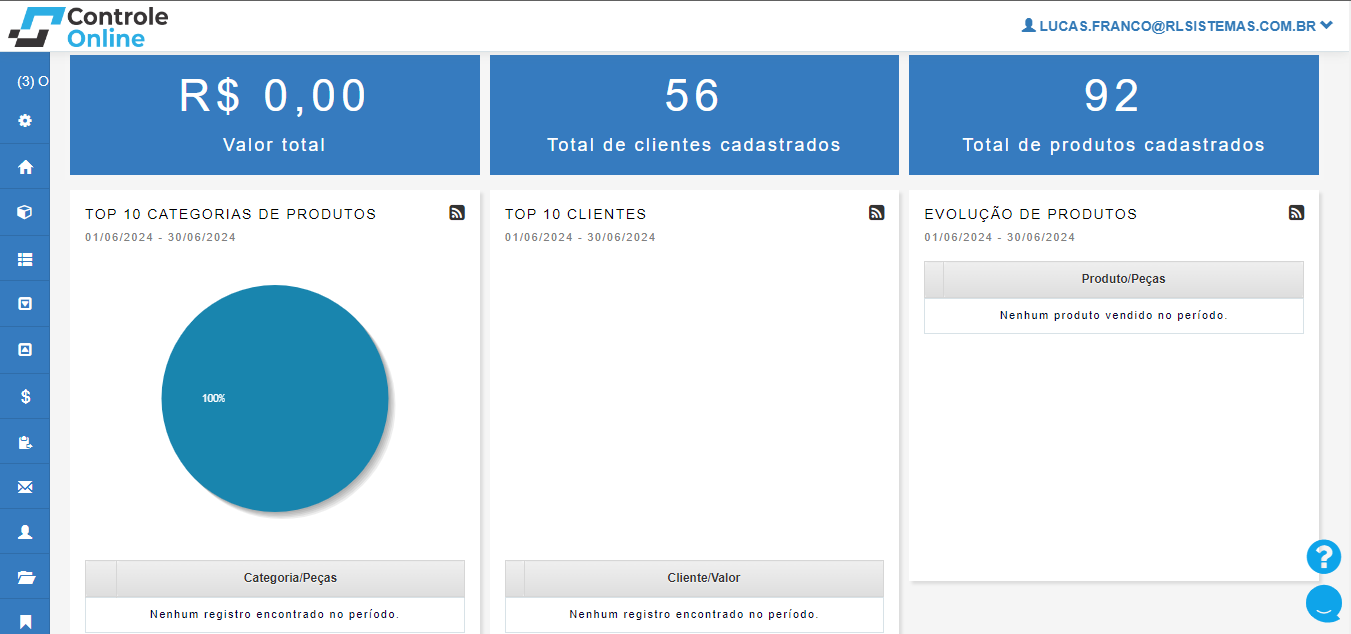Click the feed icon on Evolução de Produtos
This screenshot has width=1351, height=634.
1296,212
